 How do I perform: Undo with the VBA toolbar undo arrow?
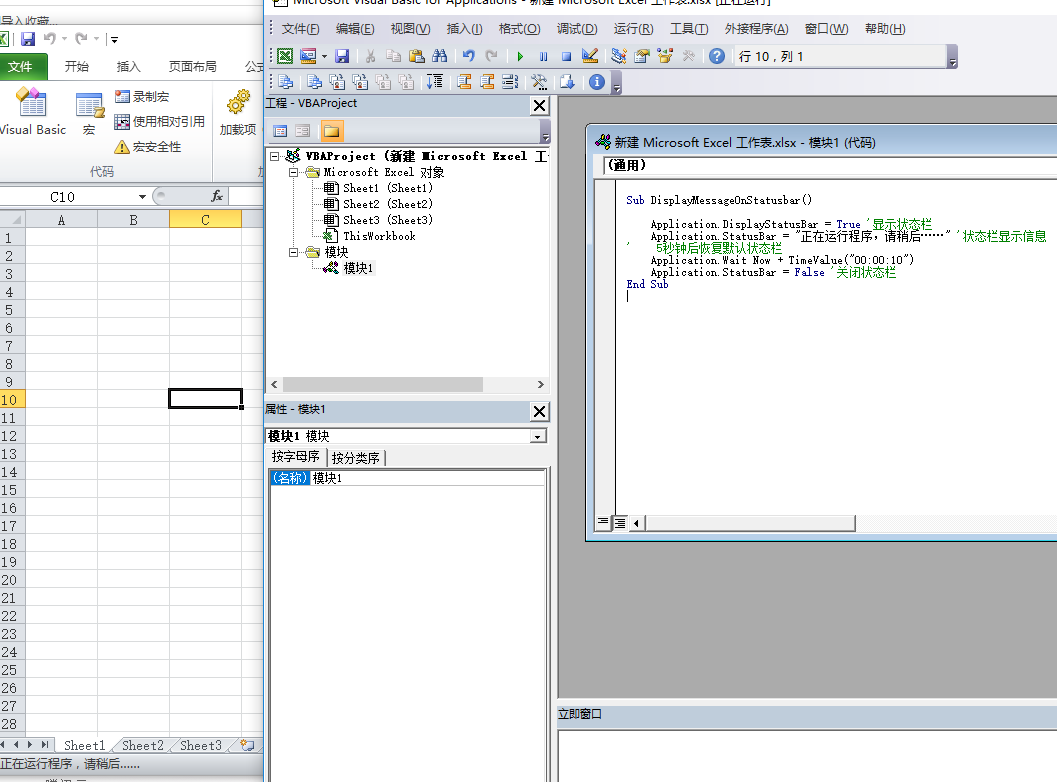pyautogui.click(x=469, y=57)
